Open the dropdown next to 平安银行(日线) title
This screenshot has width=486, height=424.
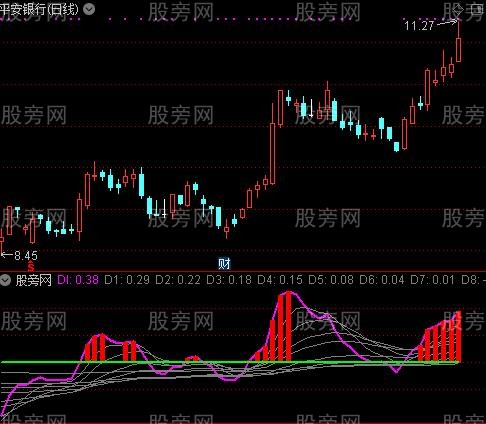(x=89, y=9)
